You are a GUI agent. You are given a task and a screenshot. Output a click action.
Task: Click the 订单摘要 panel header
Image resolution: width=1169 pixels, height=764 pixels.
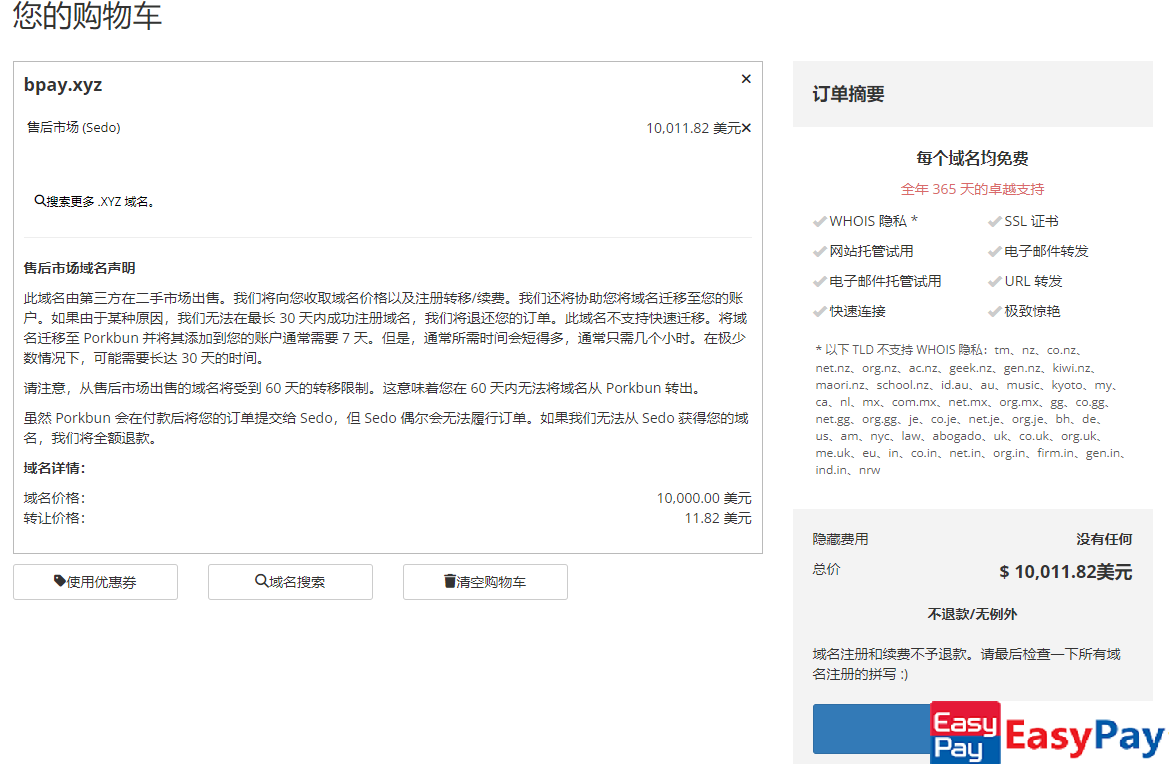pyautogui.click(x=848, y=94)
